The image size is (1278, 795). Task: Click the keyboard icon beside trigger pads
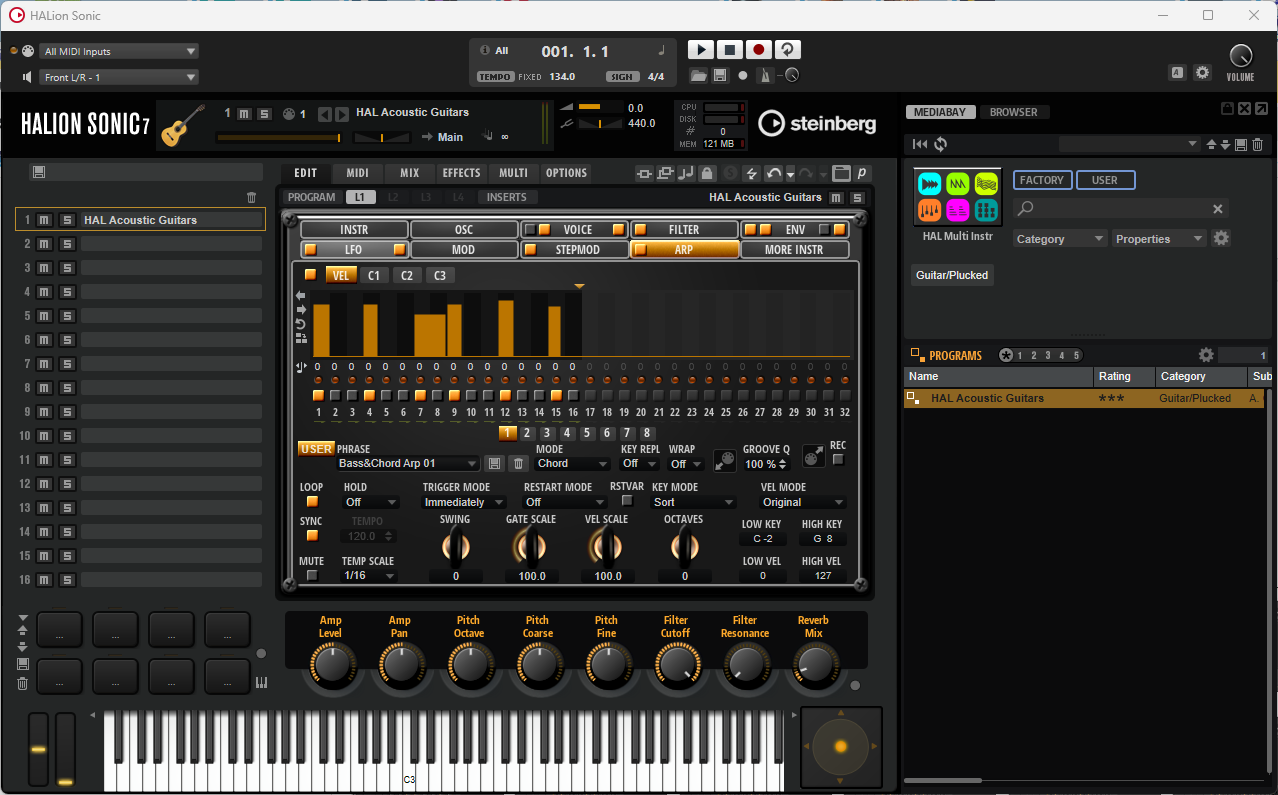(x=262, y=683)
